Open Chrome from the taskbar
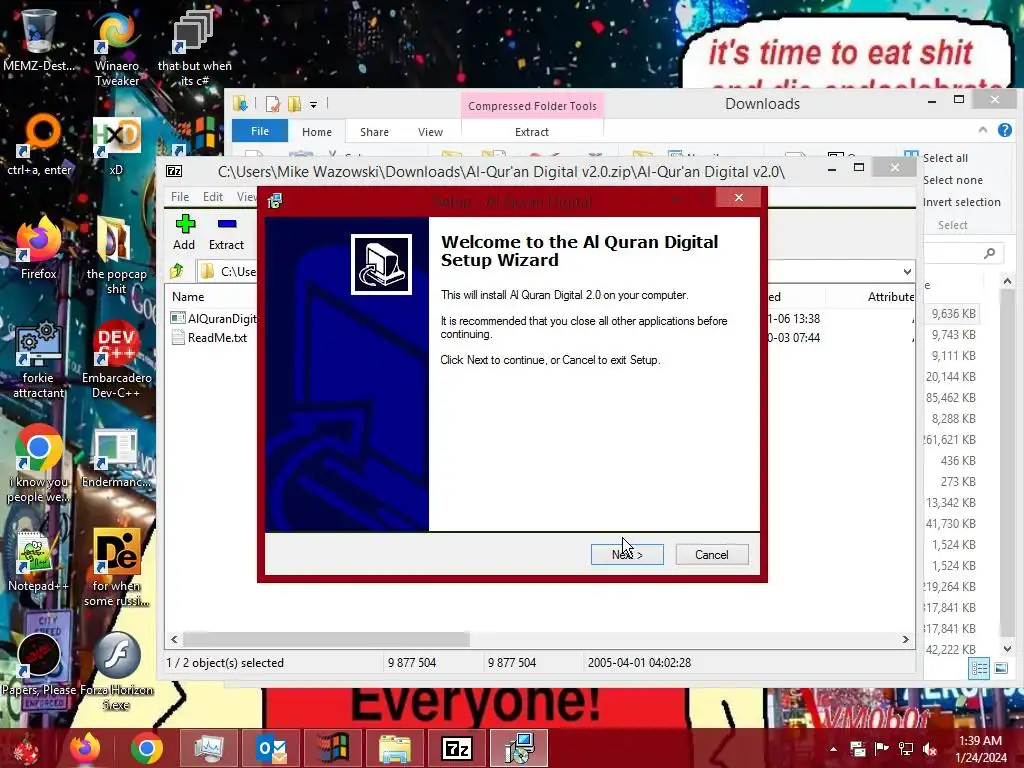 146,748
